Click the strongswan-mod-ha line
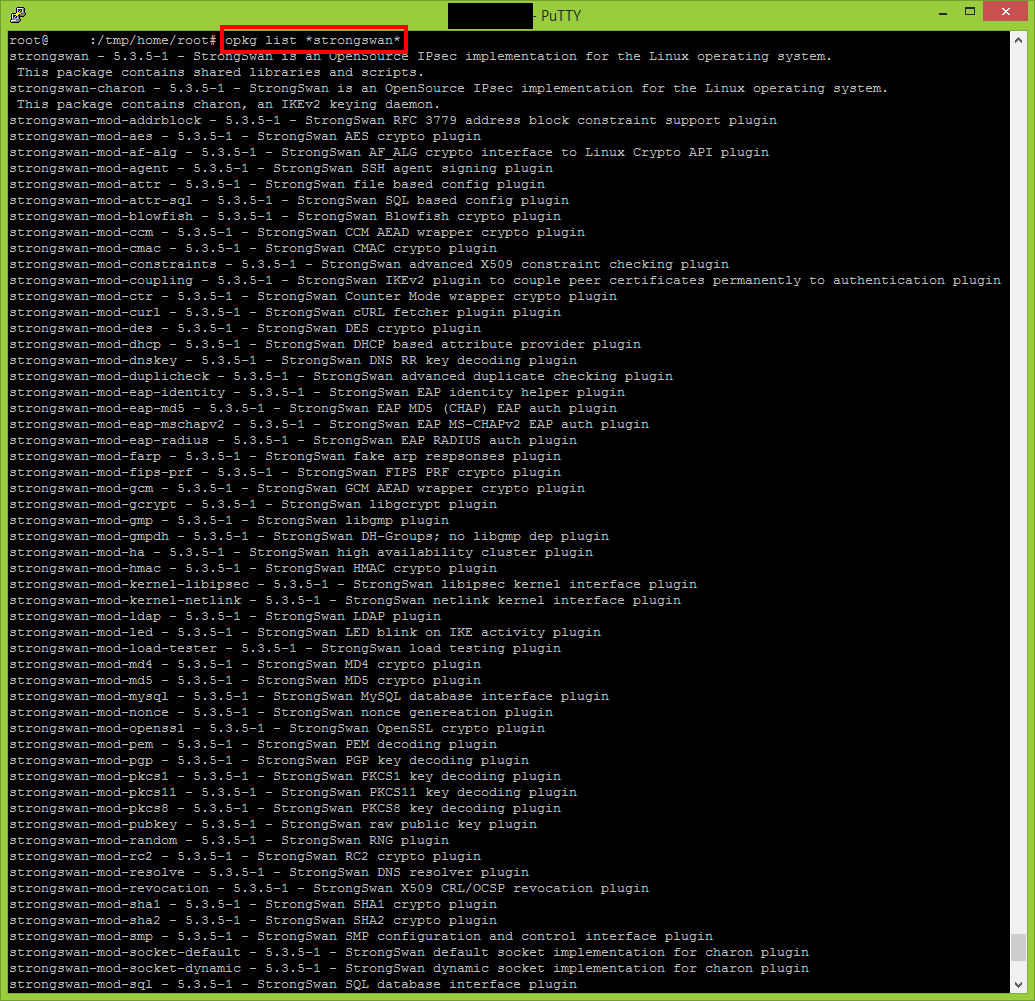The width and height of the screenshot is (1035, 1001). pos(301,552)
